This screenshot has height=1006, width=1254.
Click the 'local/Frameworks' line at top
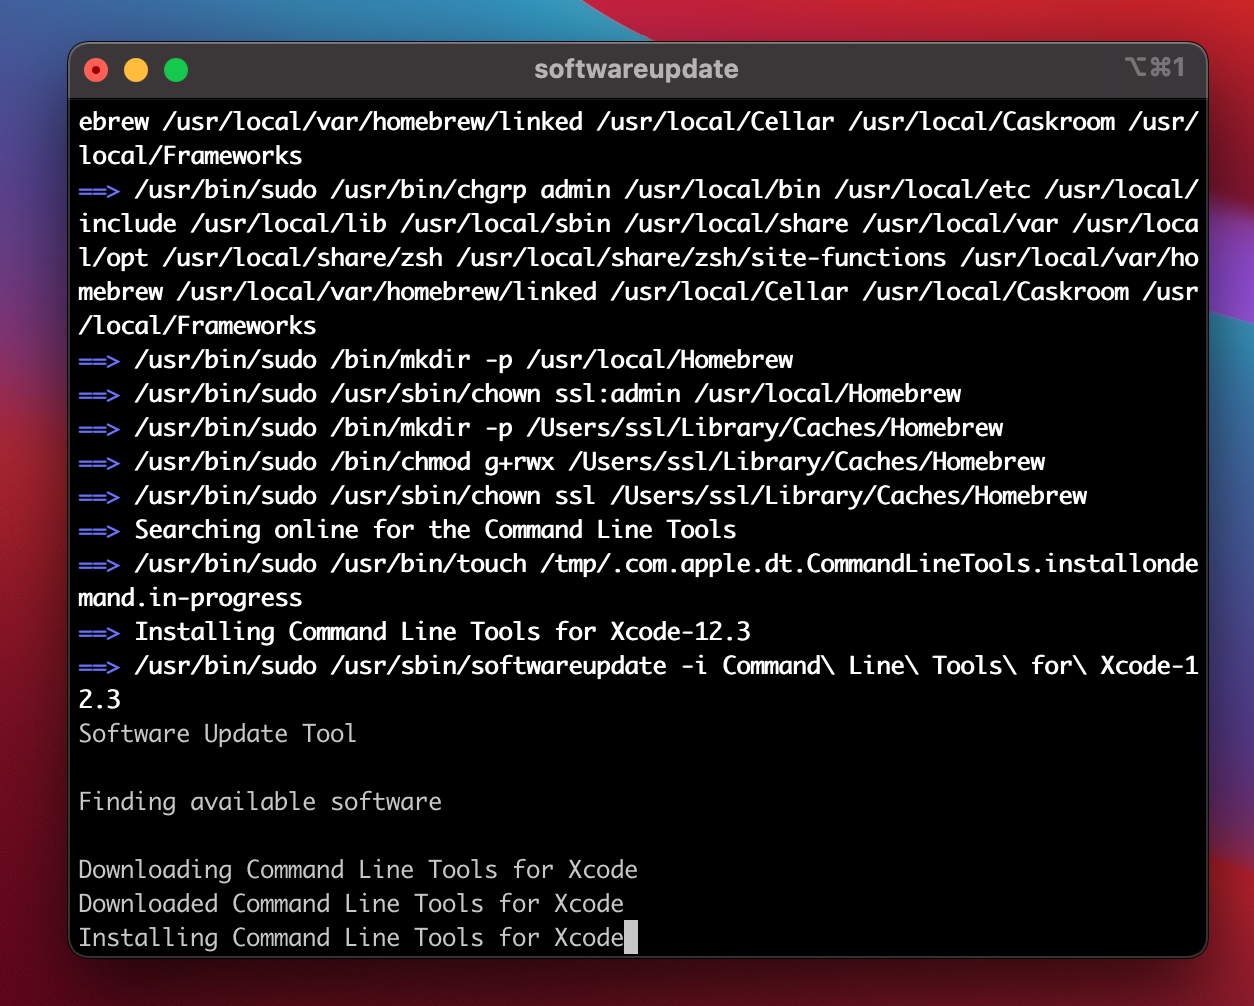(190, 156)
